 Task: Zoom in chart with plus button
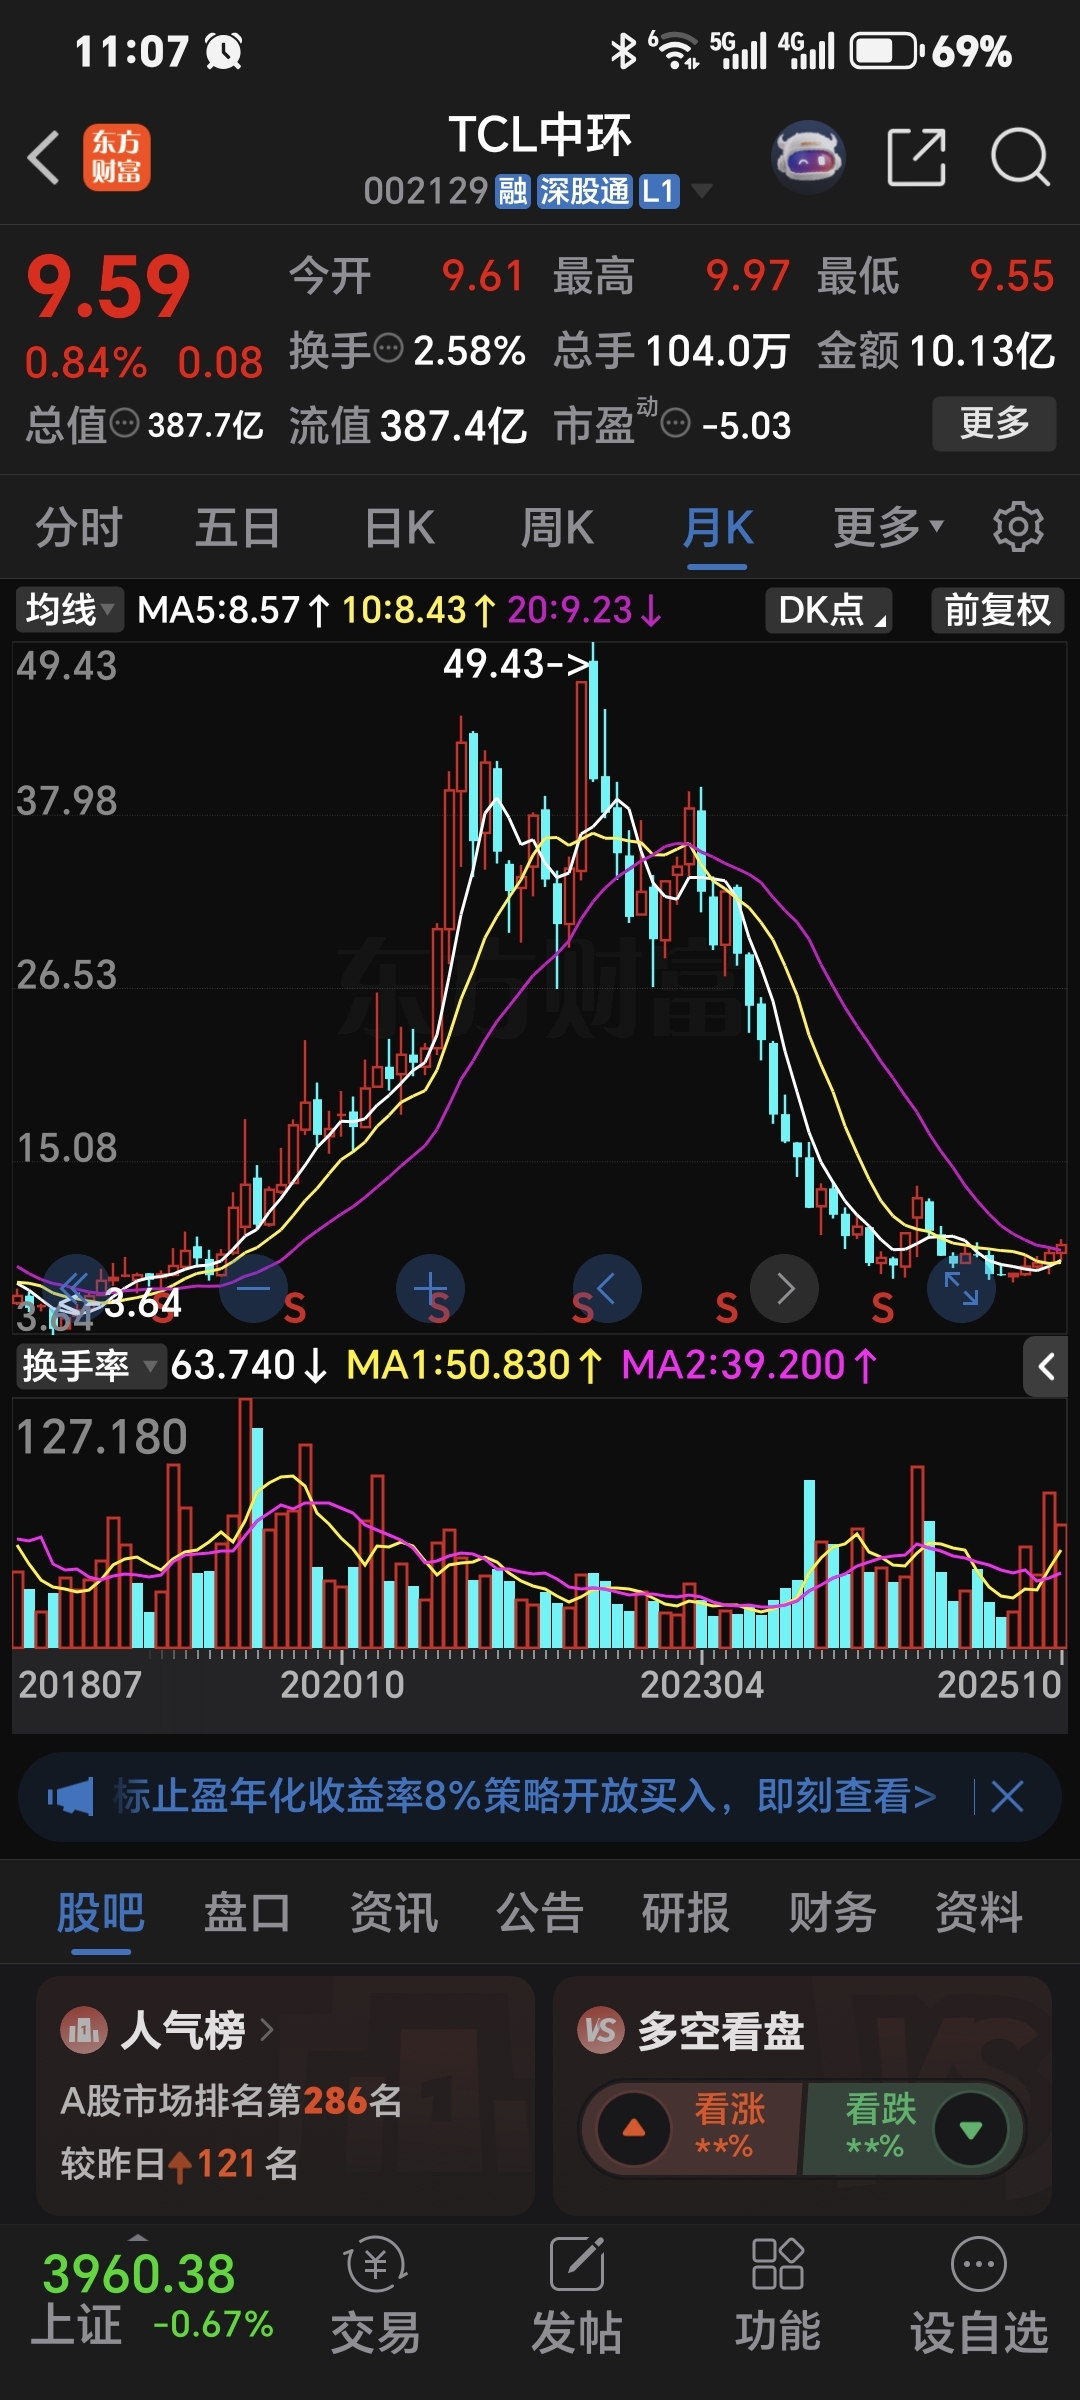[x=431, y=1288]
